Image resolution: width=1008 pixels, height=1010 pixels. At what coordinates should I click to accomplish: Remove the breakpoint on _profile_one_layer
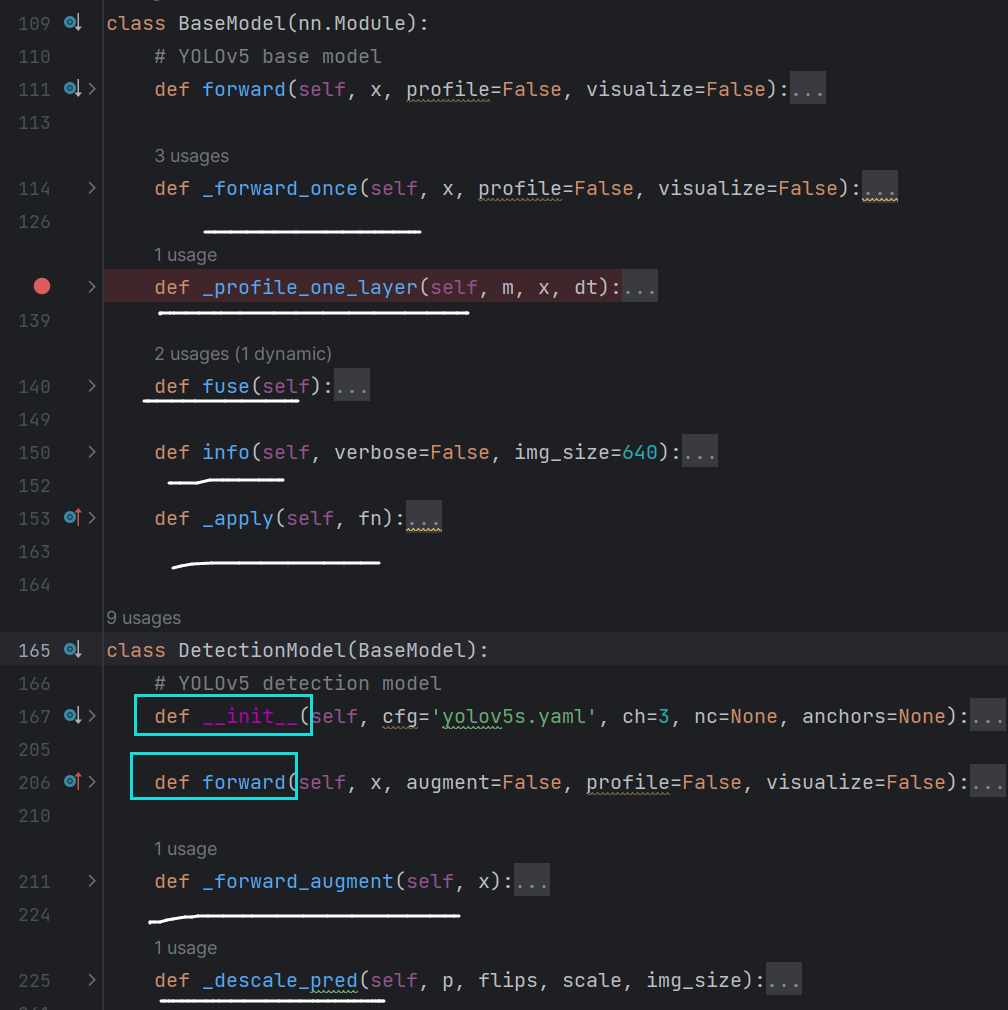[x=42, y=286]
